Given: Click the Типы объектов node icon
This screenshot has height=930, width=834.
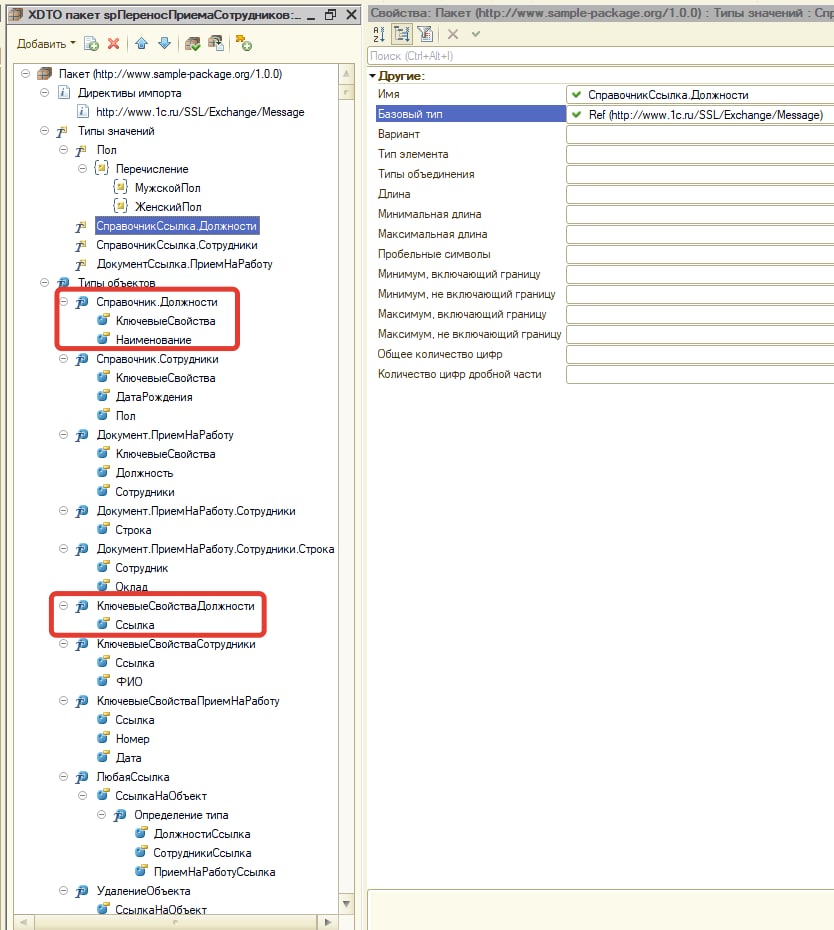Looking at the screenshot, I should point(63,283).
